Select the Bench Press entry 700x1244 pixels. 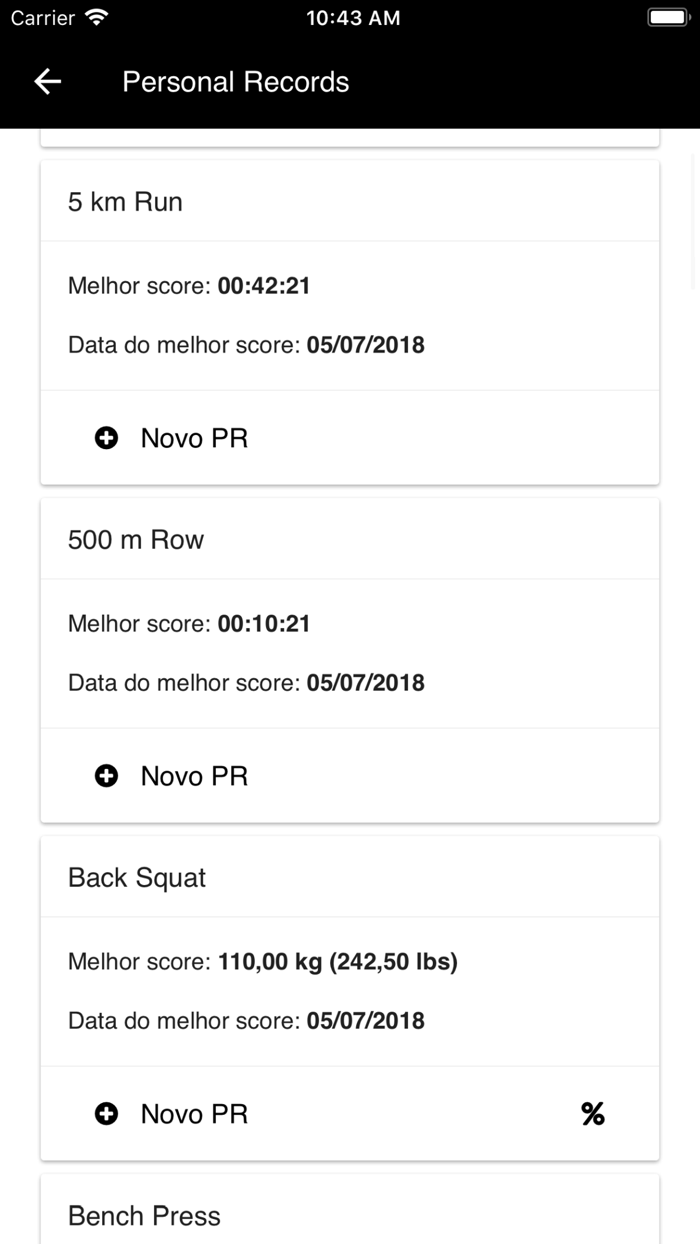143,1215
